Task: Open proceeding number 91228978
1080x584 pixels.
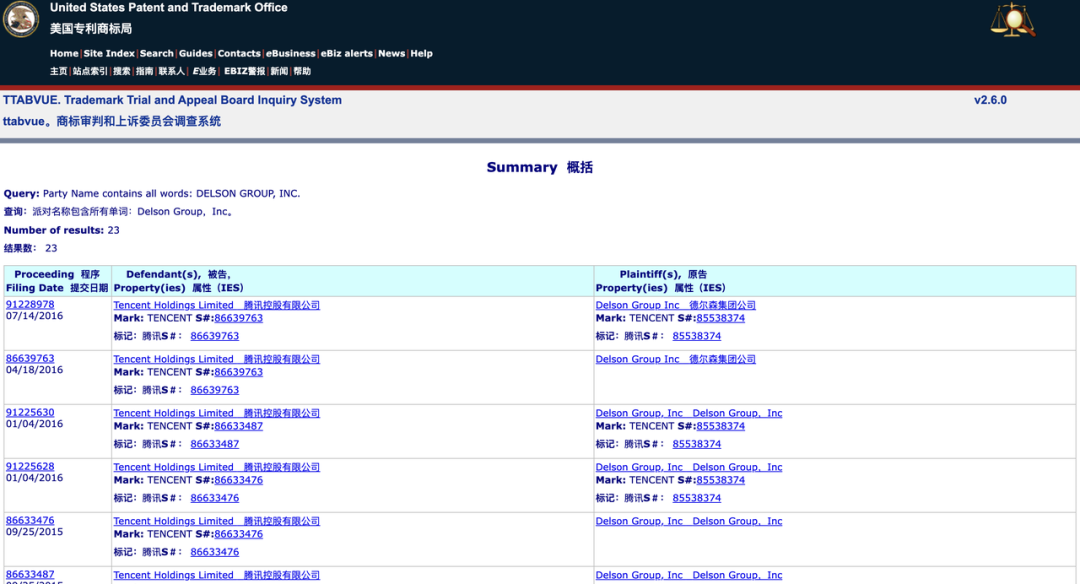Action: pos(30,304)
